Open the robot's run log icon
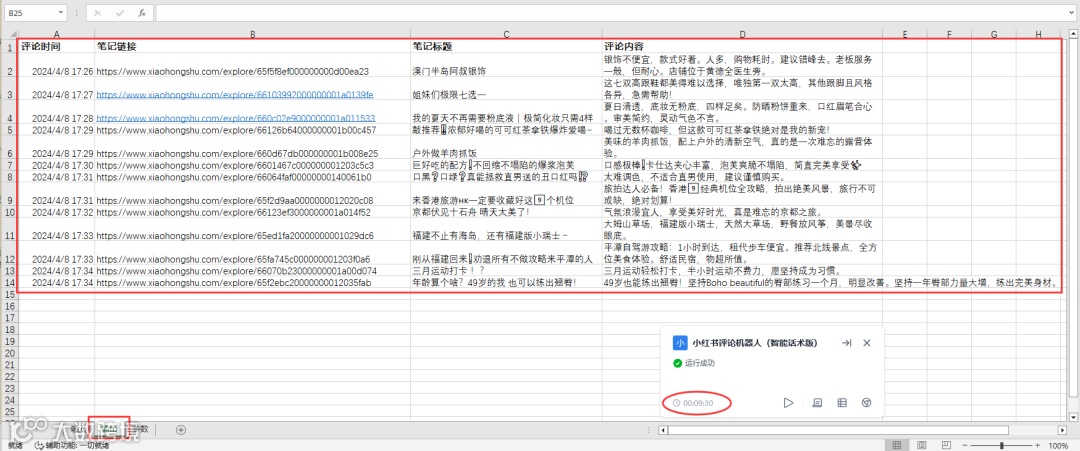Screen dimensions: 1080x451 (x=818, y=403)
